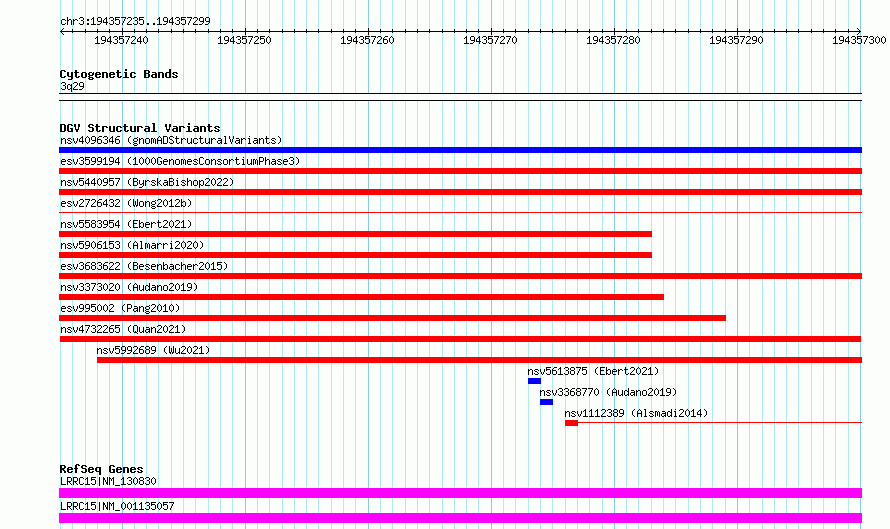The width and height of the screenshot is (890, 529).
Task: Click ruler position 194357260
Action: click(367, 40)
